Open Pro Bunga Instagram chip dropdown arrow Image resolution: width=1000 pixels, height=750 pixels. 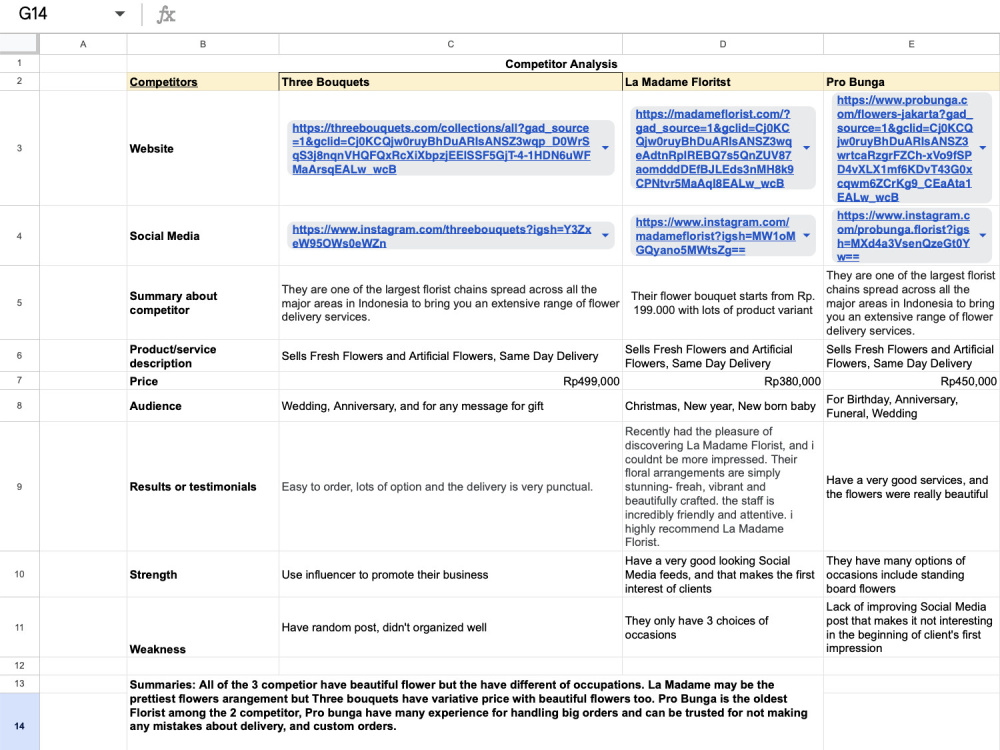983,235
